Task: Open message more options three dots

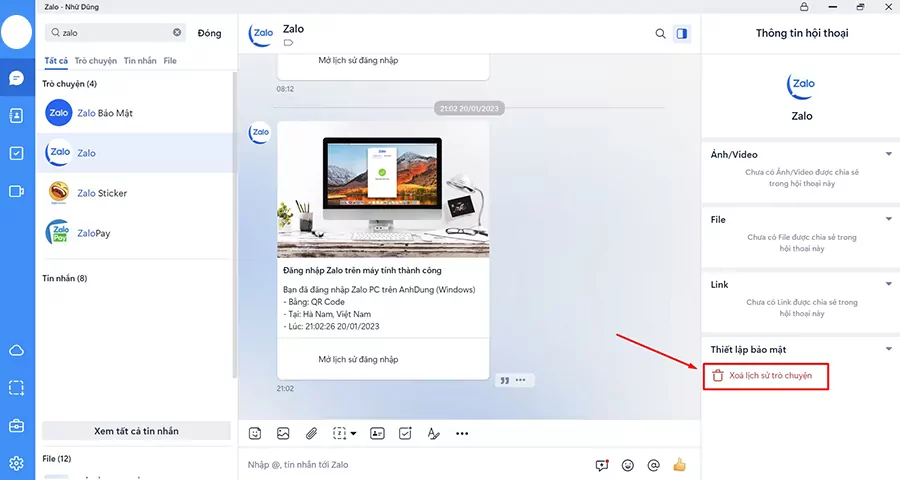Action: click(521, 380)
